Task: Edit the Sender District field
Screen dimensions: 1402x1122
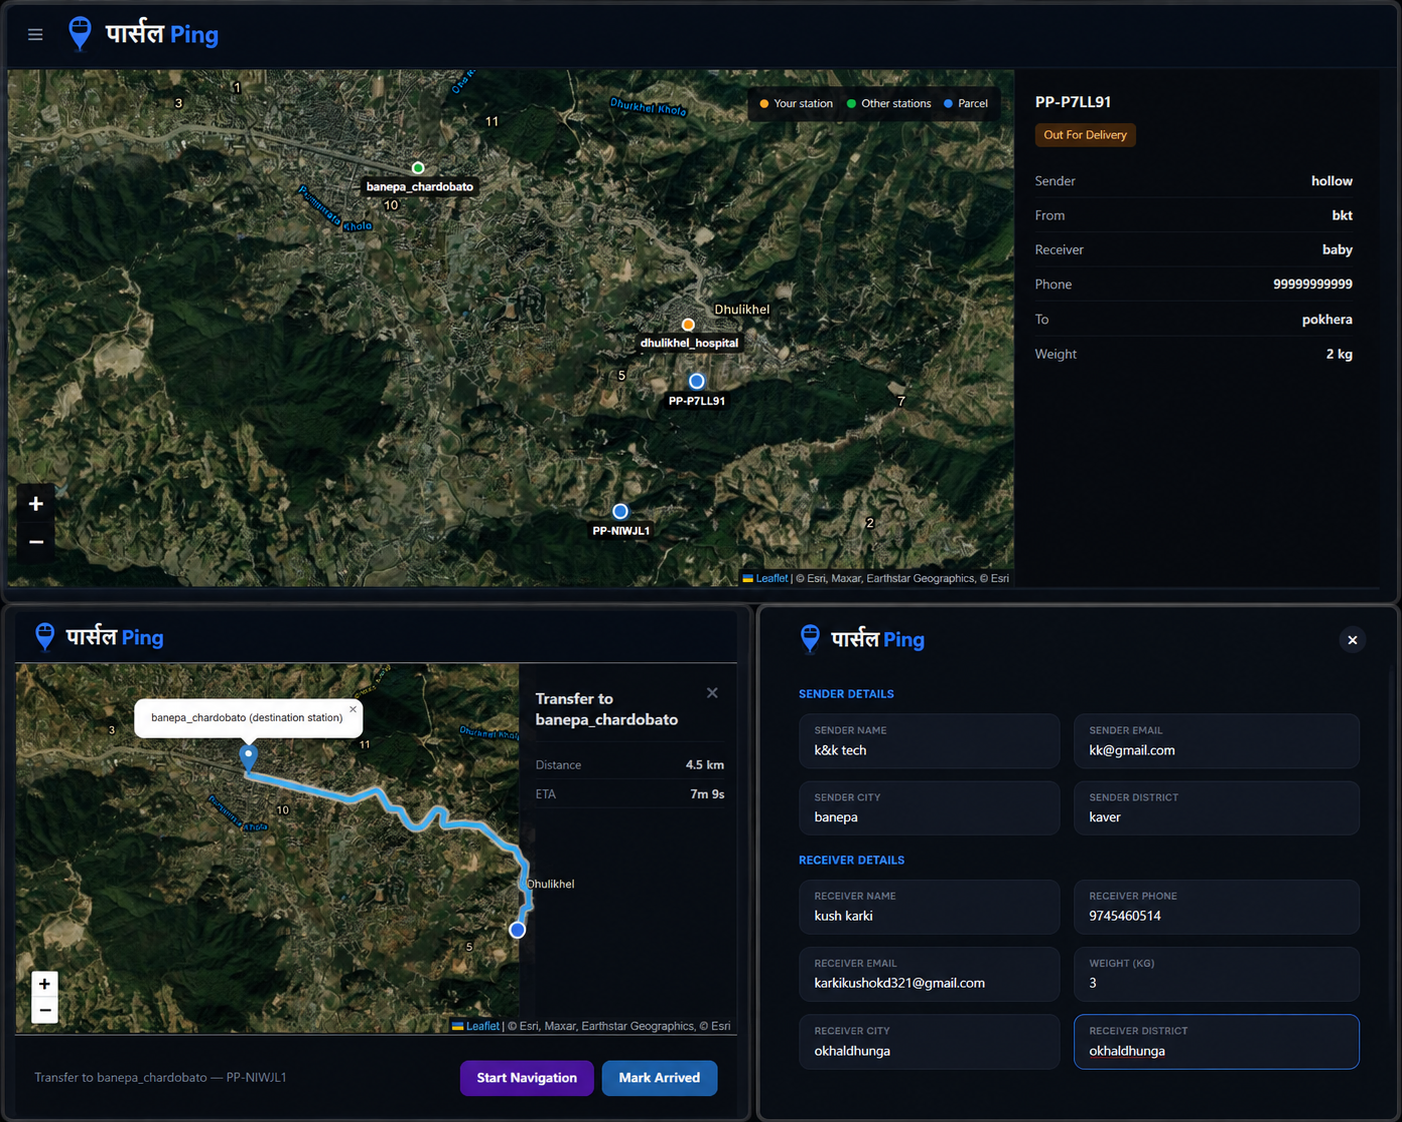Action: (1216, 808)
